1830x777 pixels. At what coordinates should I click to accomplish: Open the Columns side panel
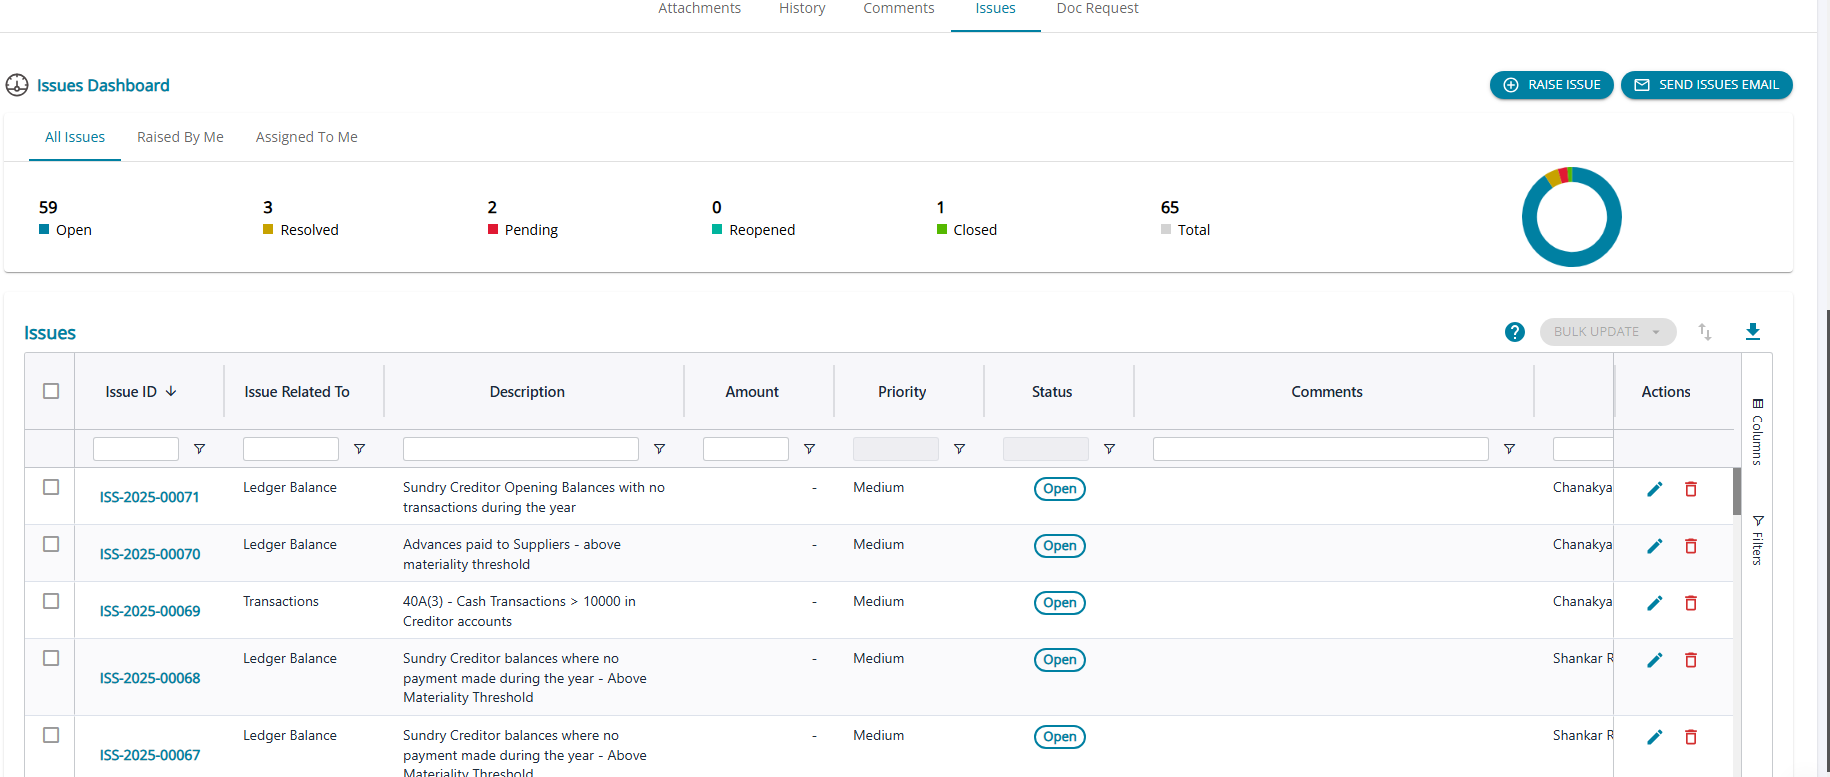point(1757,432)
